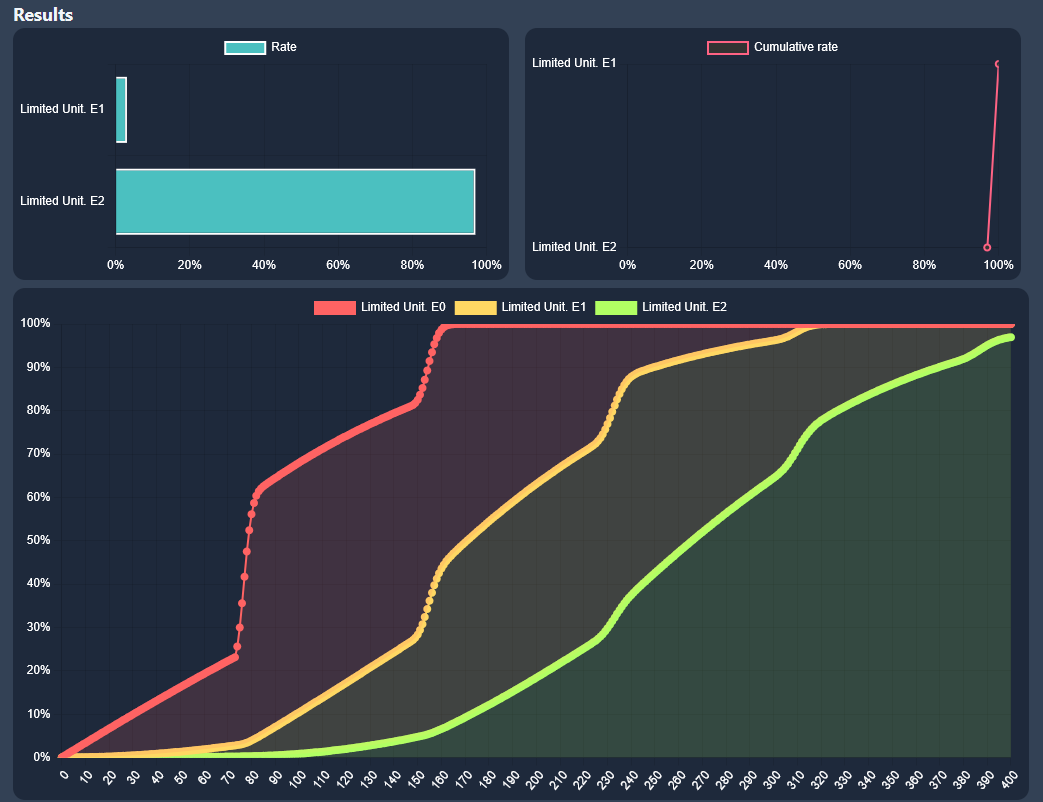
Task: Toggle the Rate legend swatch
Action: [x=245, y=48]
